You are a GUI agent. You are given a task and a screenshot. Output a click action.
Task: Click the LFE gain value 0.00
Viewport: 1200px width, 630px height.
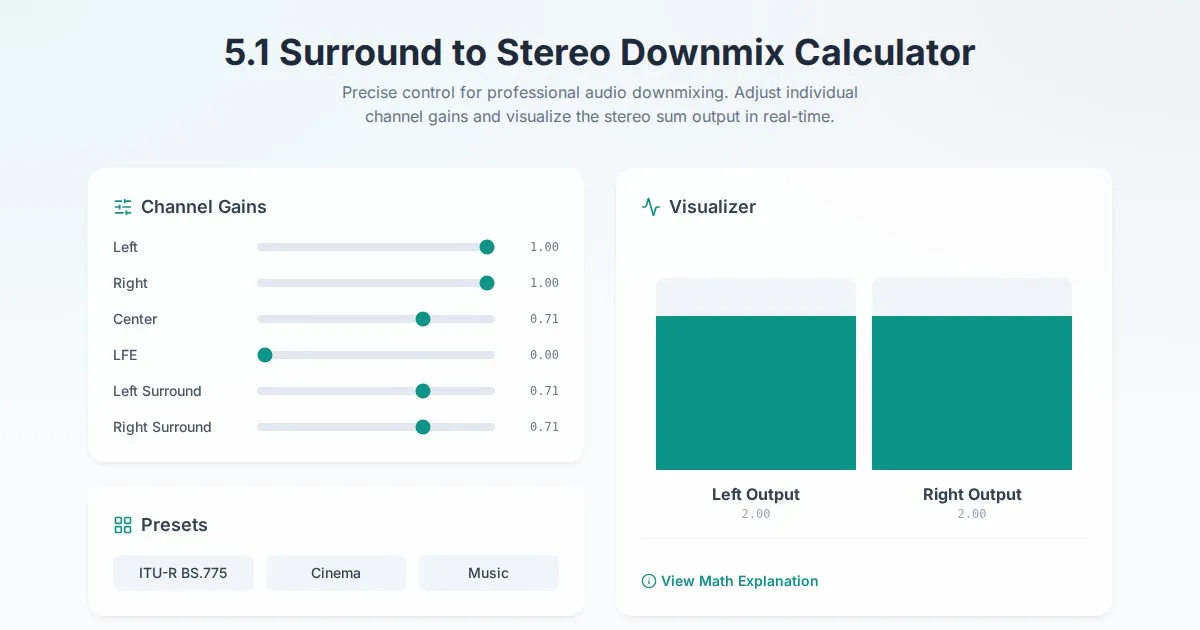tap(544, 355)
